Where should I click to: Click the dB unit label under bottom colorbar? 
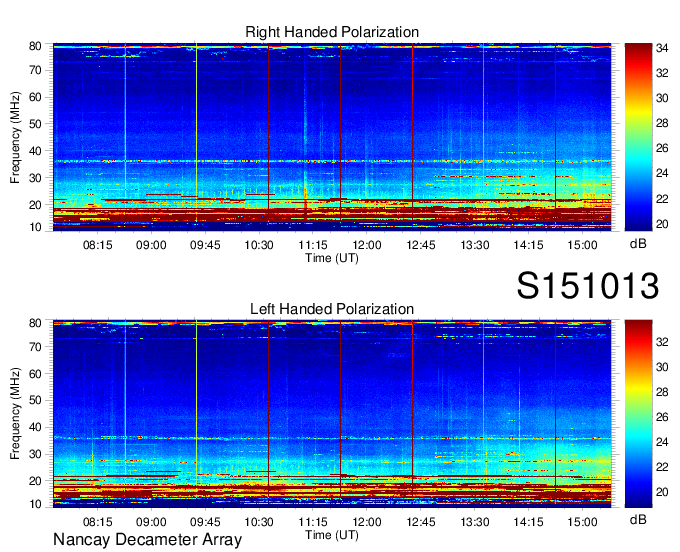pyautogui.click(x=638, y=520)
